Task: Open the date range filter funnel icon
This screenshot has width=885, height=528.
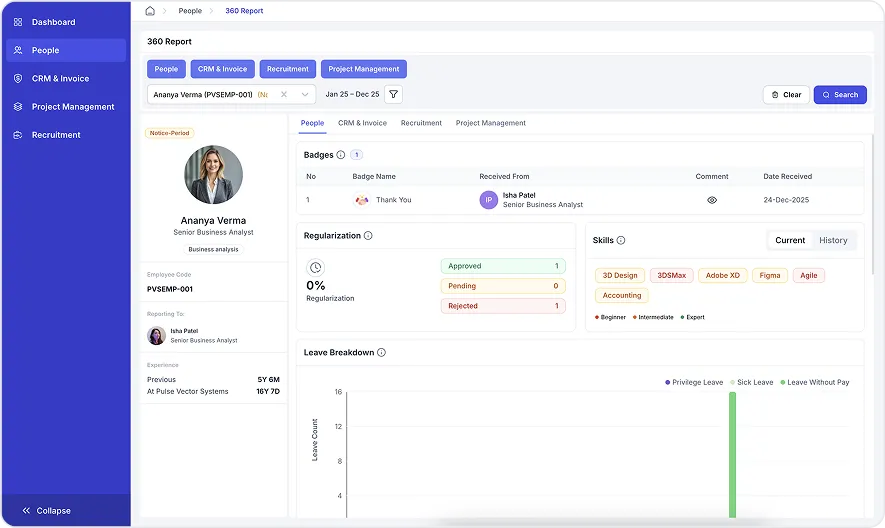Action: (393, 94)
